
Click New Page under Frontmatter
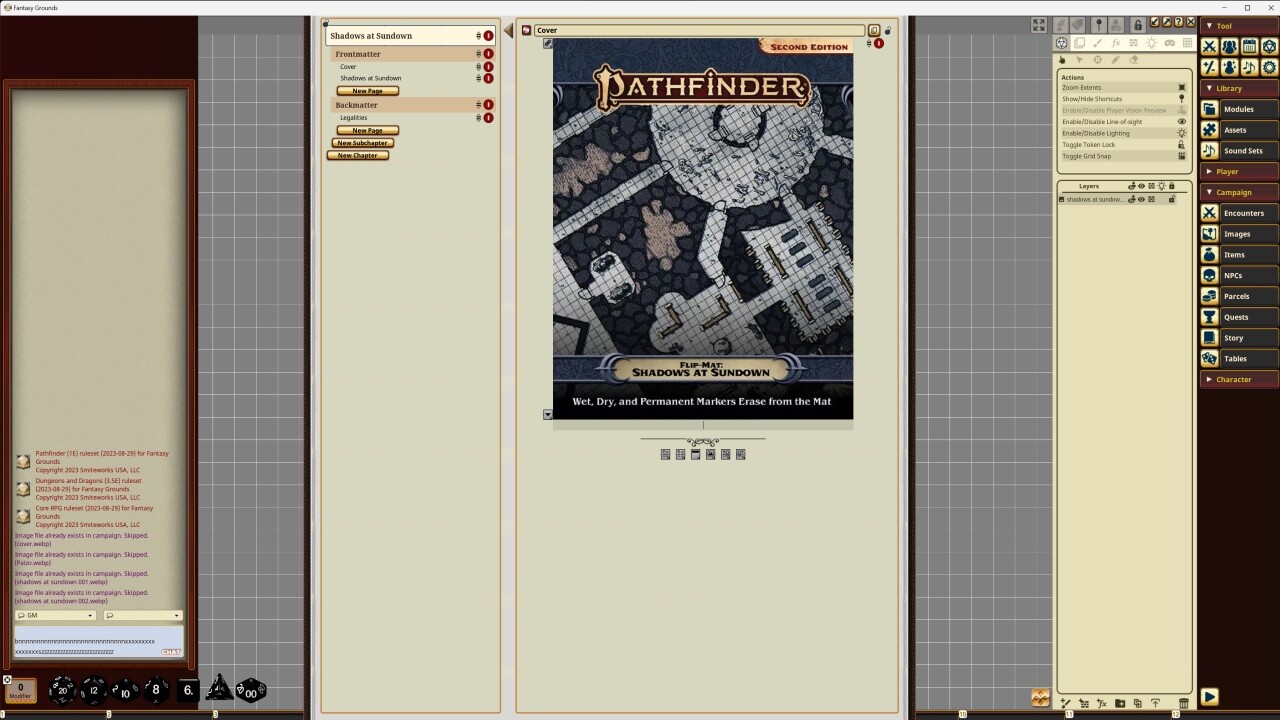tap(367, 90)
